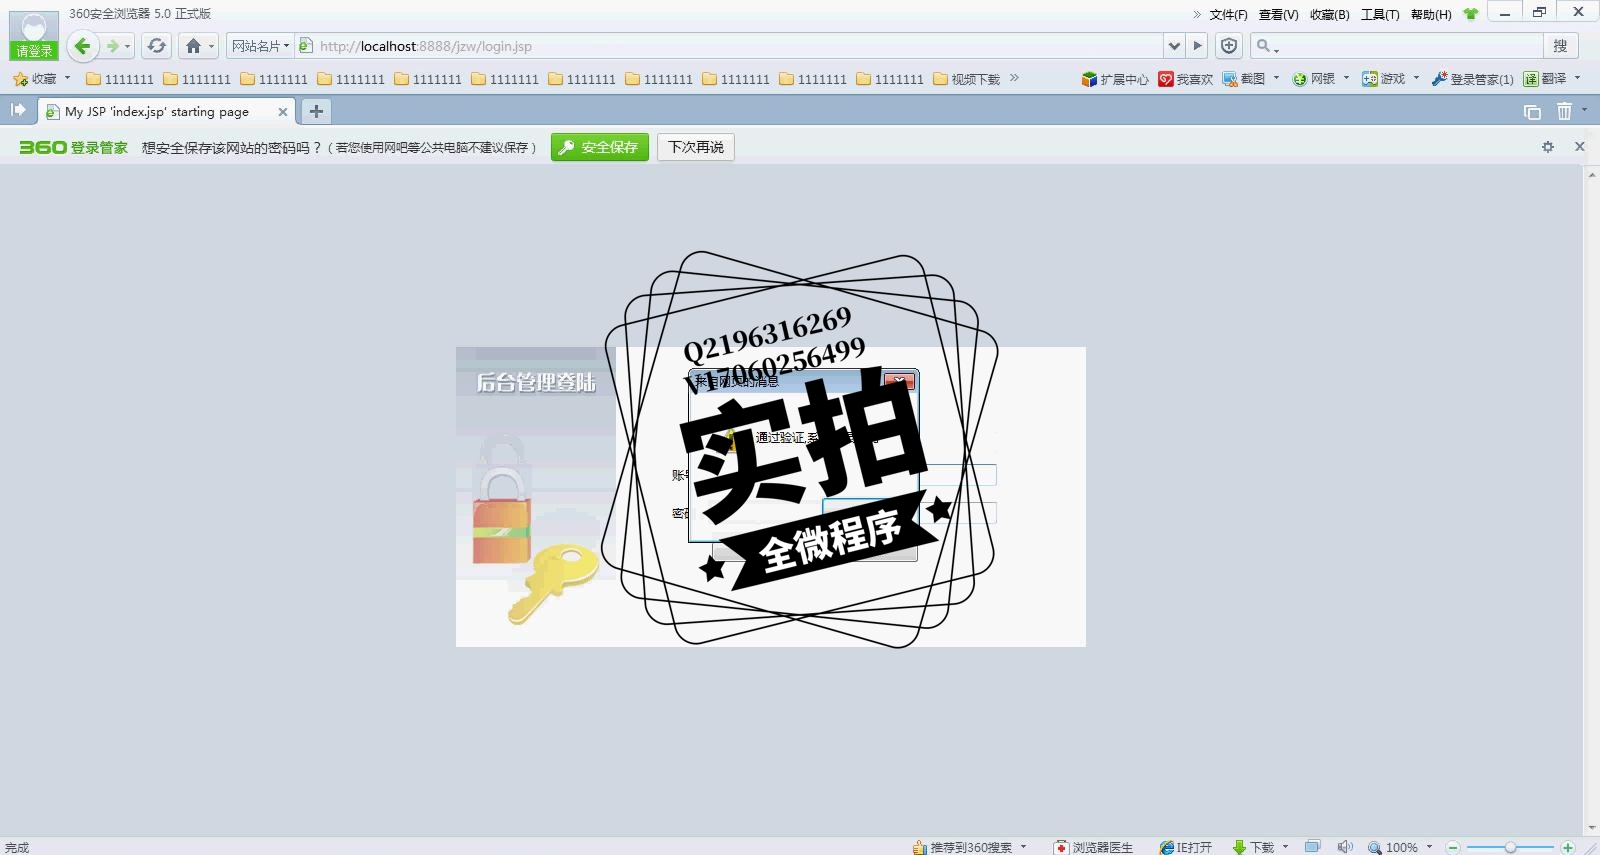The width and height of the screenshot is (1600, 855).
Task: Open the 收藏 dropdown arrow
Action: pyautogui.click(x=67, y=78)
